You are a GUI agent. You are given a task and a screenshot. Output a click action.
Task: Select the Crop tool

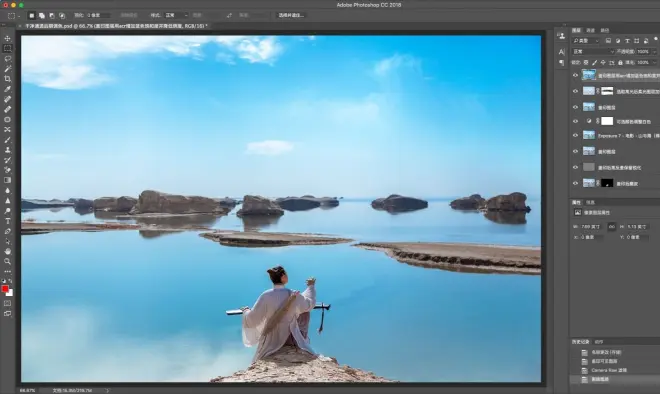point(7,79)
